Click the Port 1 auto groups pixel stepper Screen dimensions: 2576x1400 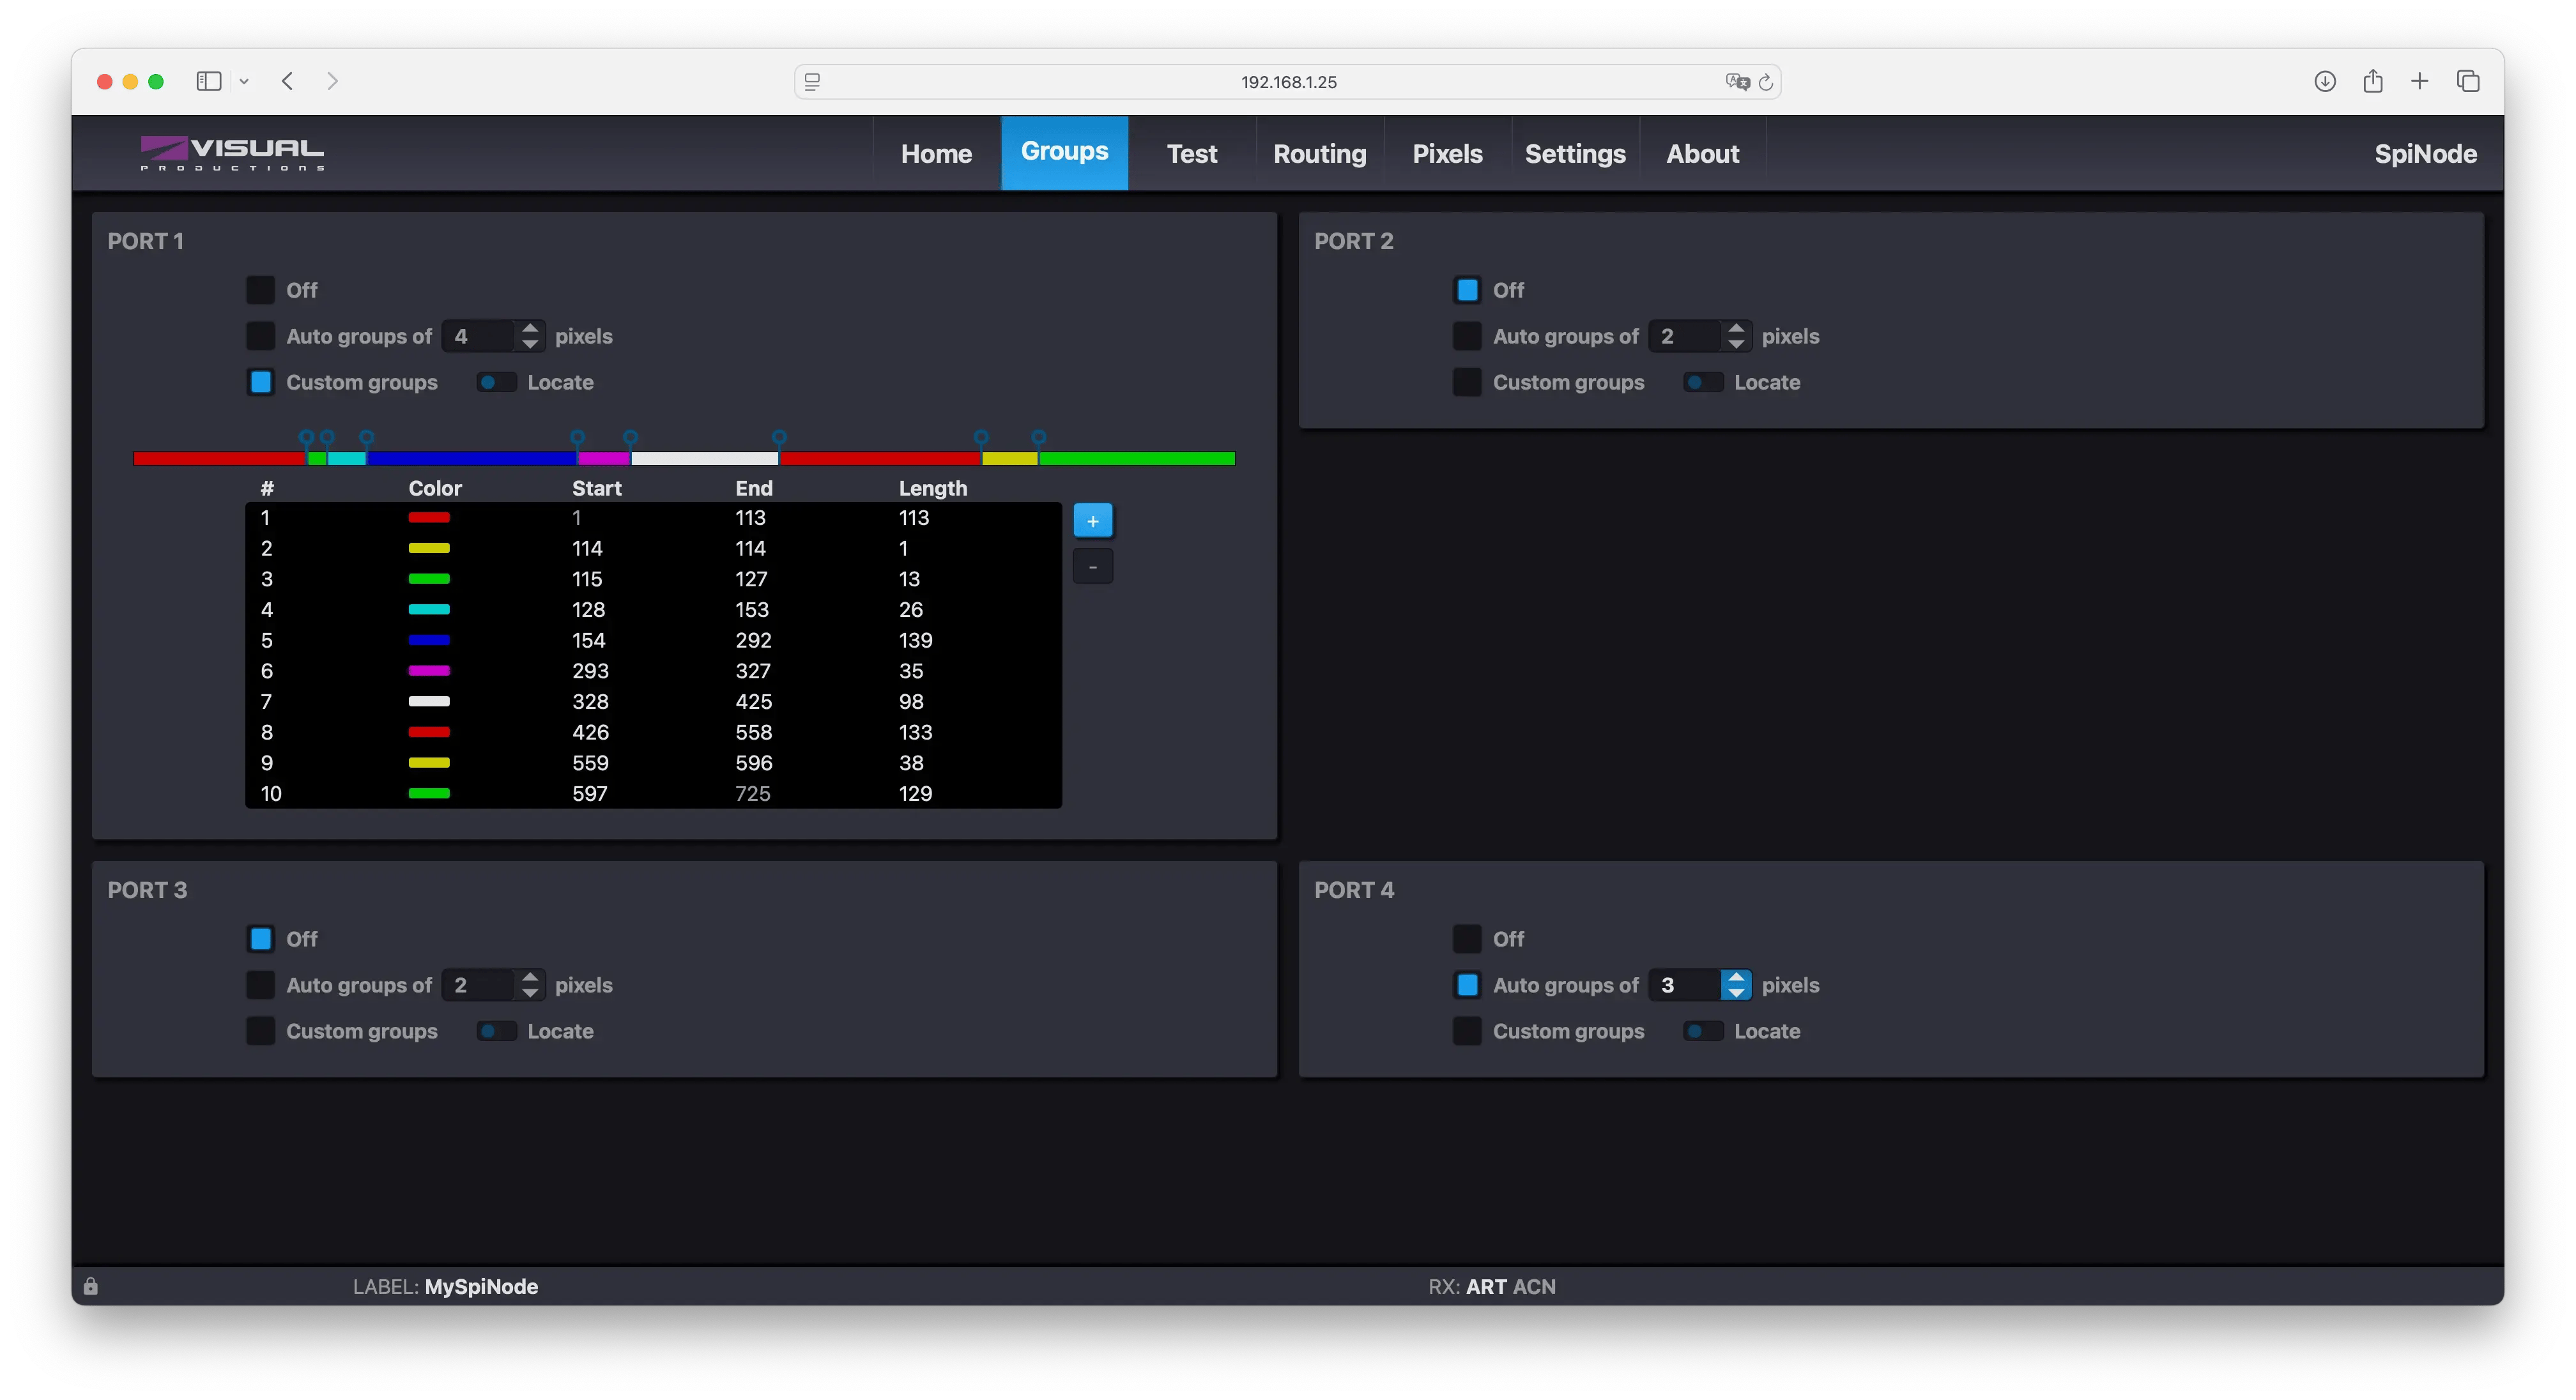click(x=530, y=336)
